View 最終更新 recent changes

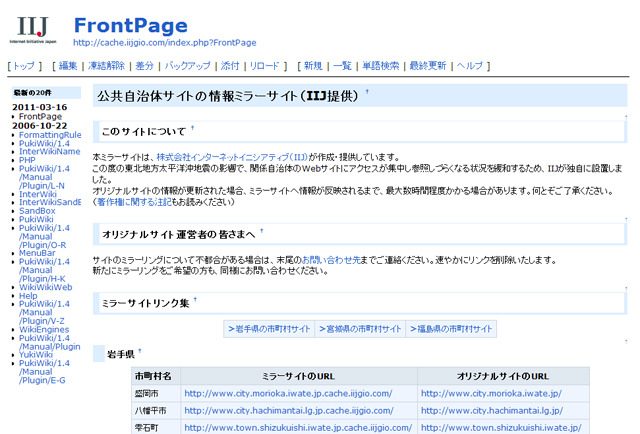[x=428, y=66]
